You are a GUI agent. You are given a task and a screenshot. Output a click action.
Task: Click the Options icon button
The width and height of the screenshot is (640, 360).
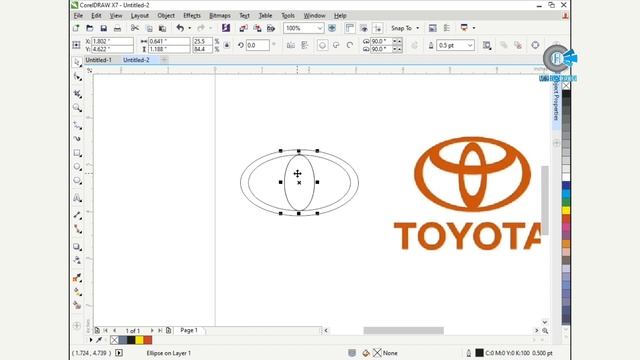coord(447,28)
